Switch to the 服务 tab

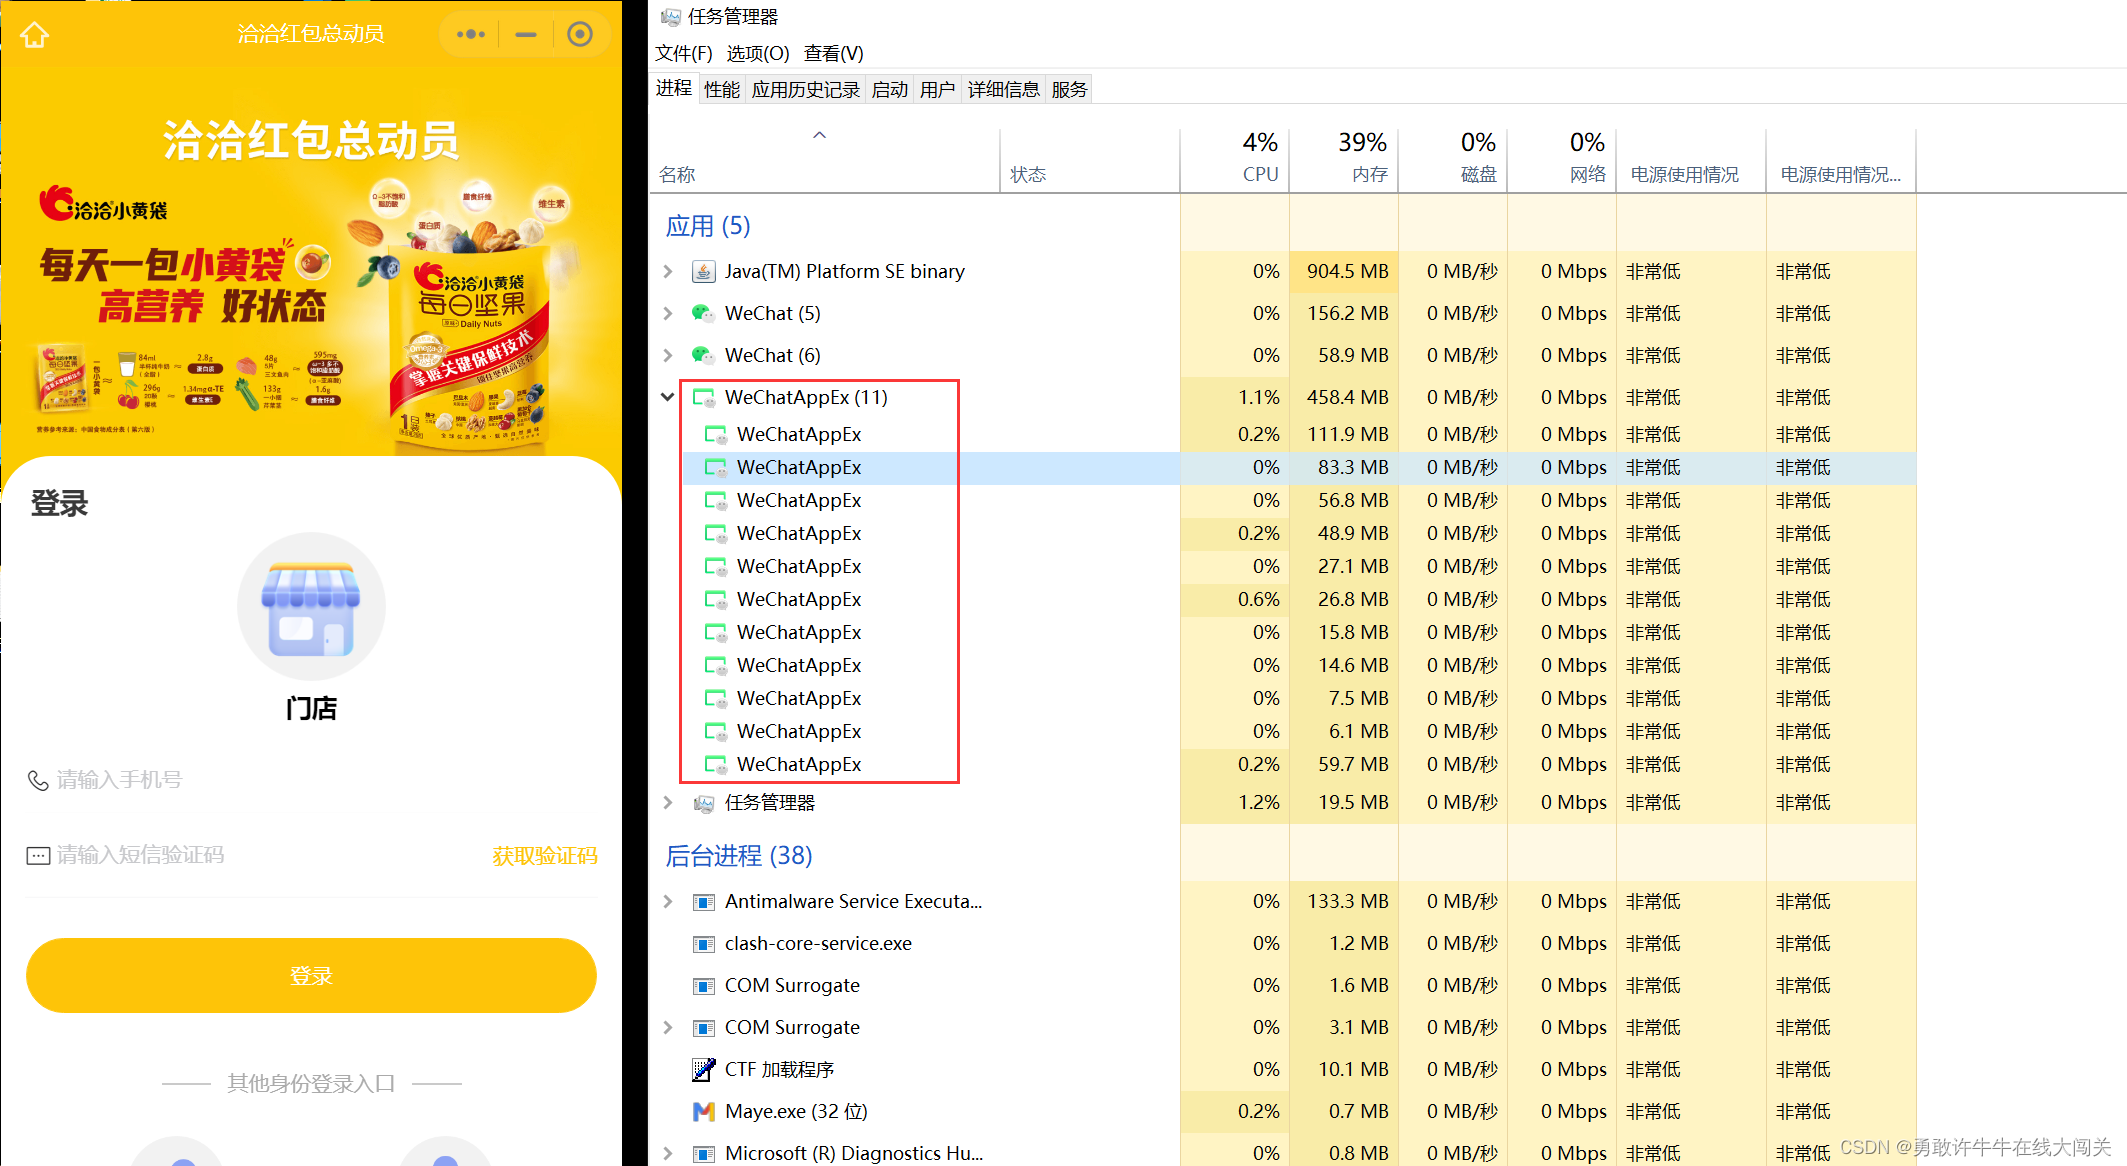(1069, 90)
